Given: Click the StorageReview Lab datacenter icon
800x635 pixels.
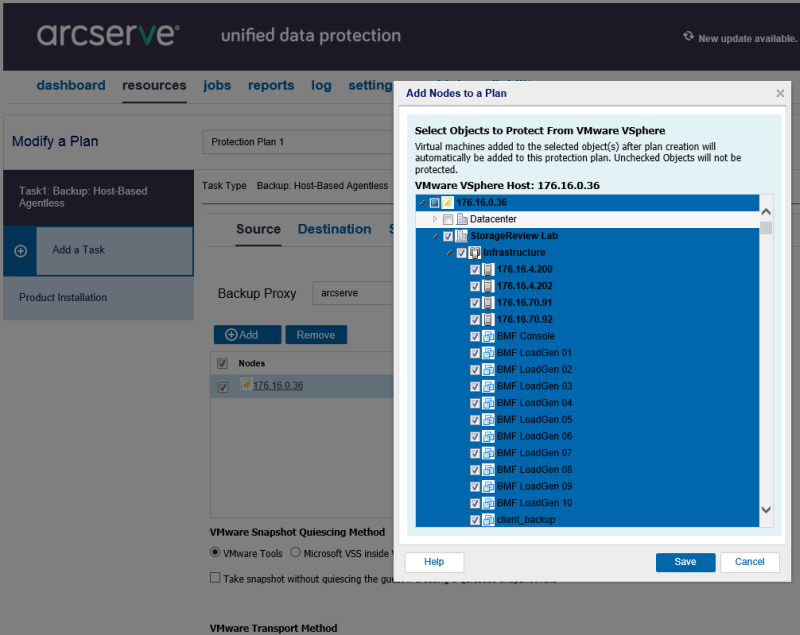Looking at the screenshot, I should (462, 236).
